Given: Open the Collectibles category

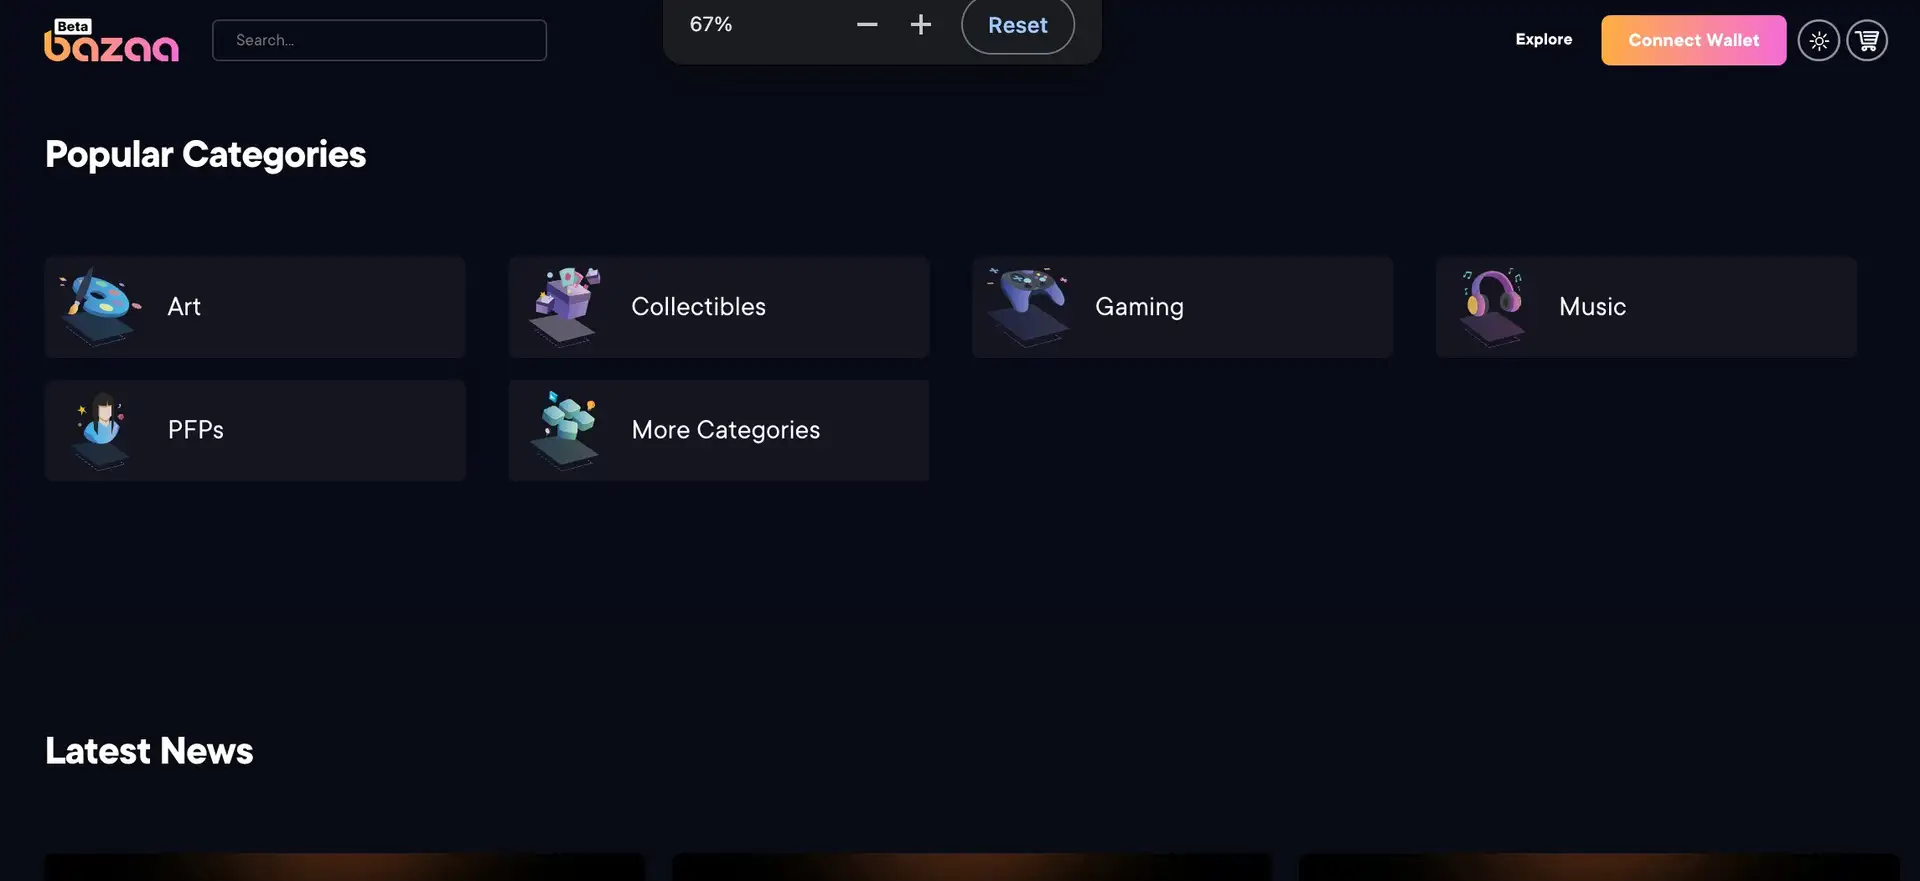Looking at the screenshot, I should (x=719, y=307).
